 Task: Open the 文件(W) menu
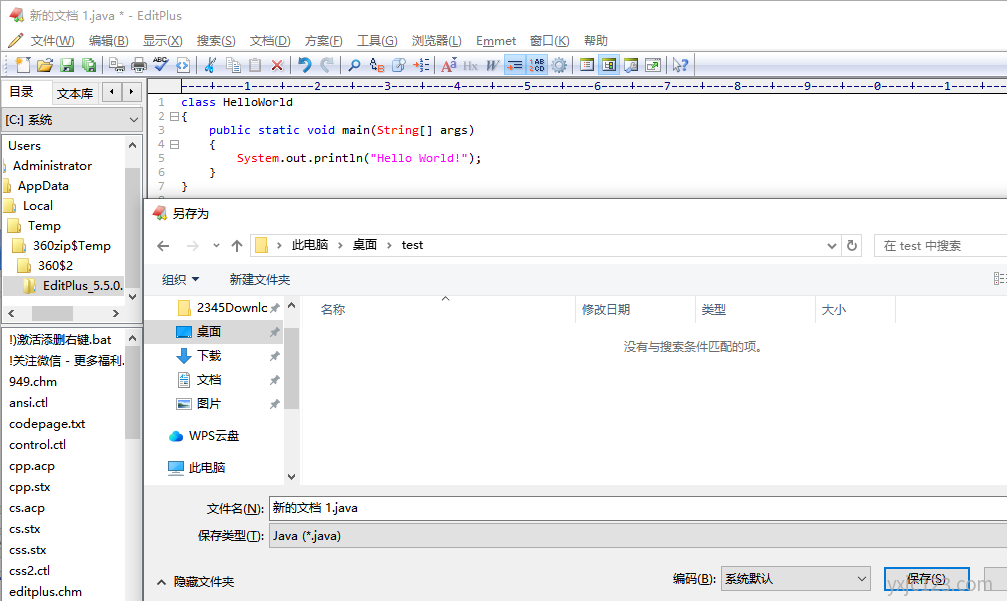click(x=53, y=40)
